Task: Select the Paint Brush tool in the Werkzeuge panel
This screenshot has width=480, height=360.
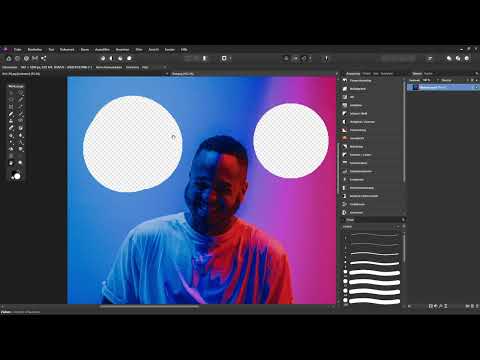Action: (11, 114)
